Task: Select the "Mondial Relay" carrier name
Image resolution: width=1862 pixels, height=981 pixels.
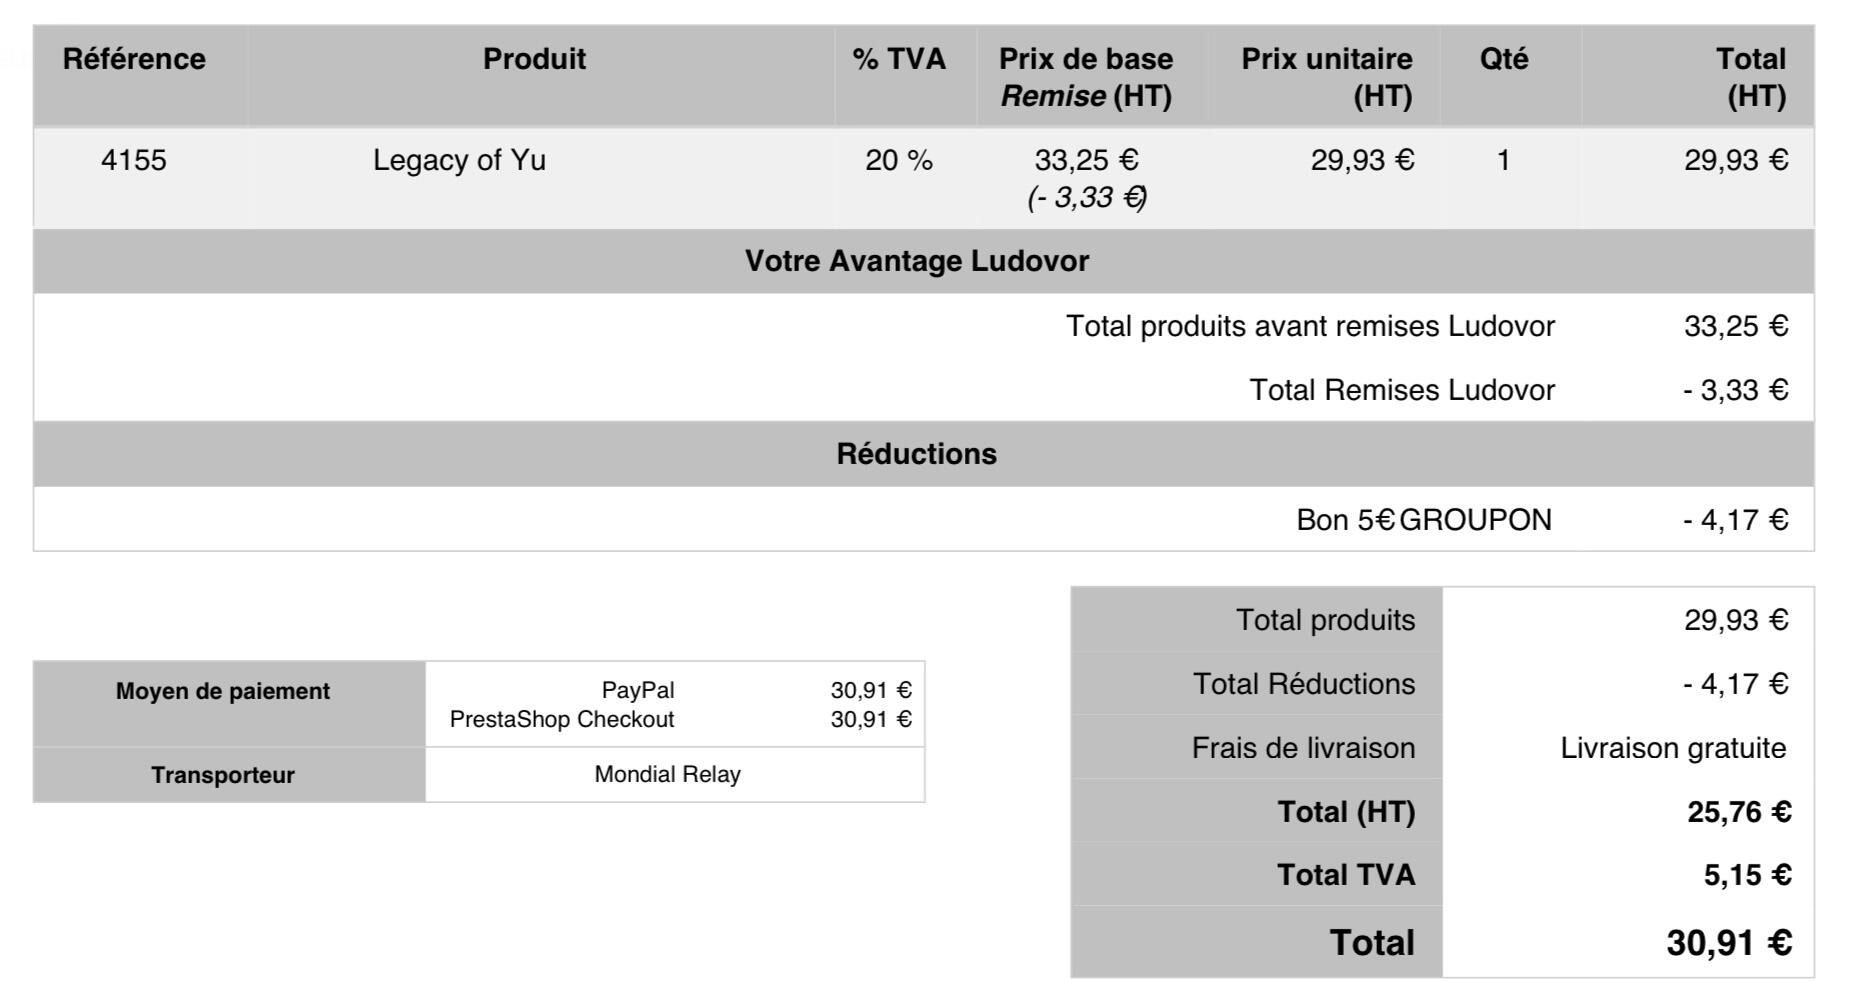Action: 667,775
